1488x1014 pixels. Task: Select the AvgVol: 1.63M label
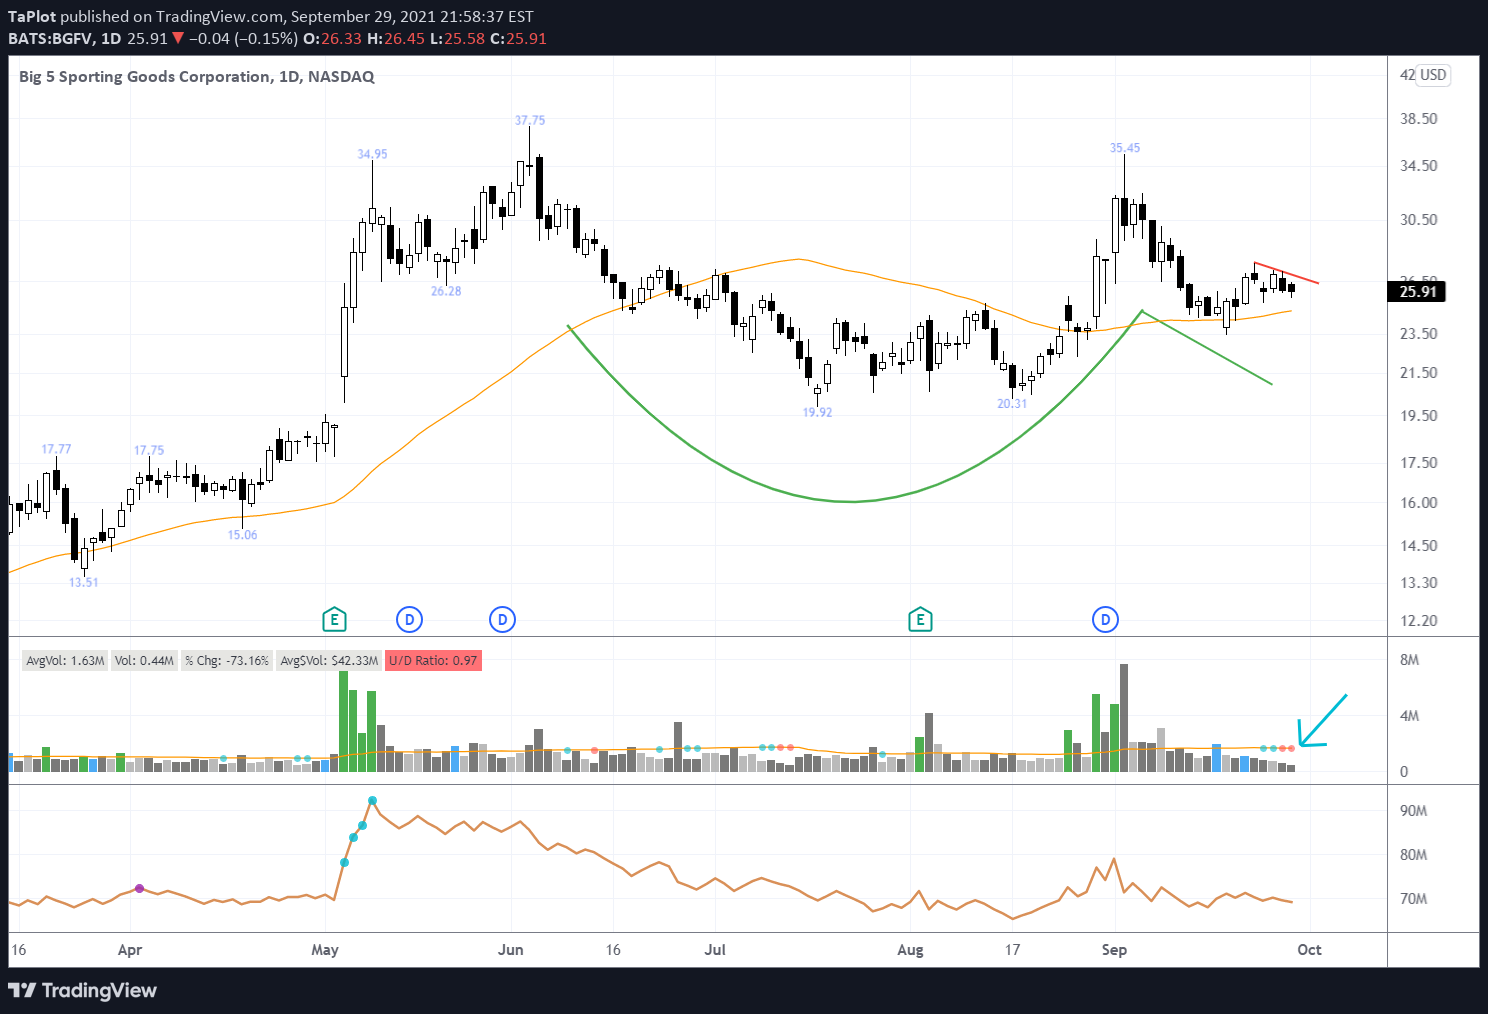click(65, 661)
